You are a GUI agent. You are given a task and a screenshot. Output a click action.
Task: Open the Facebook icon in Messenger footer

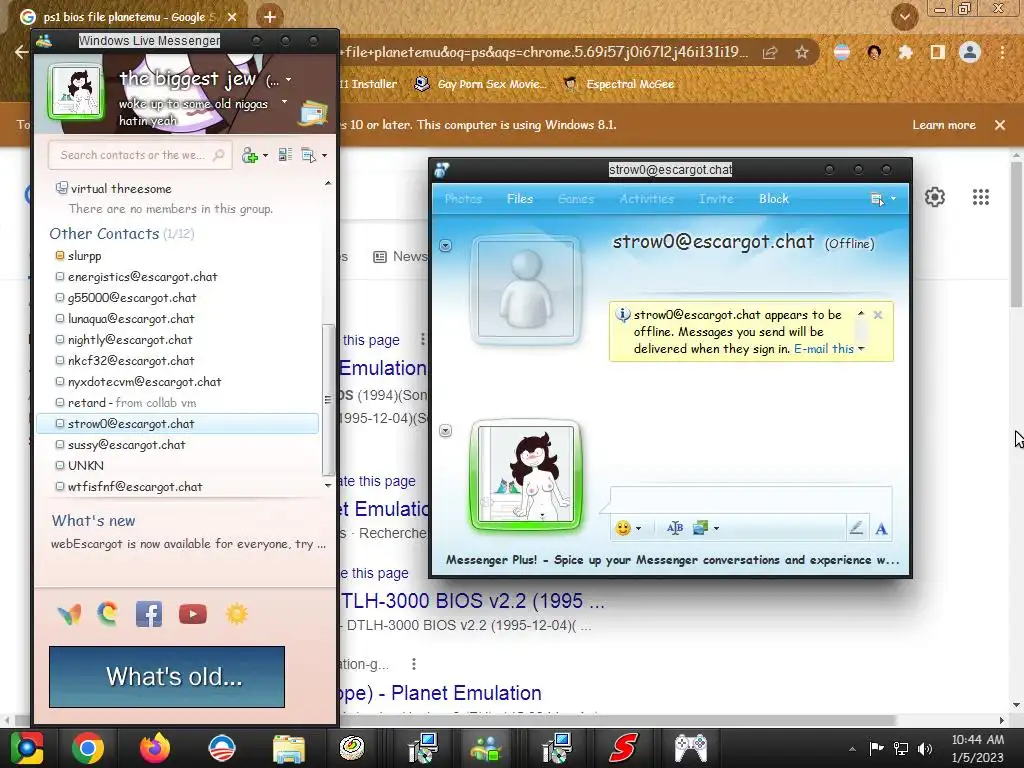coord(149,615)
